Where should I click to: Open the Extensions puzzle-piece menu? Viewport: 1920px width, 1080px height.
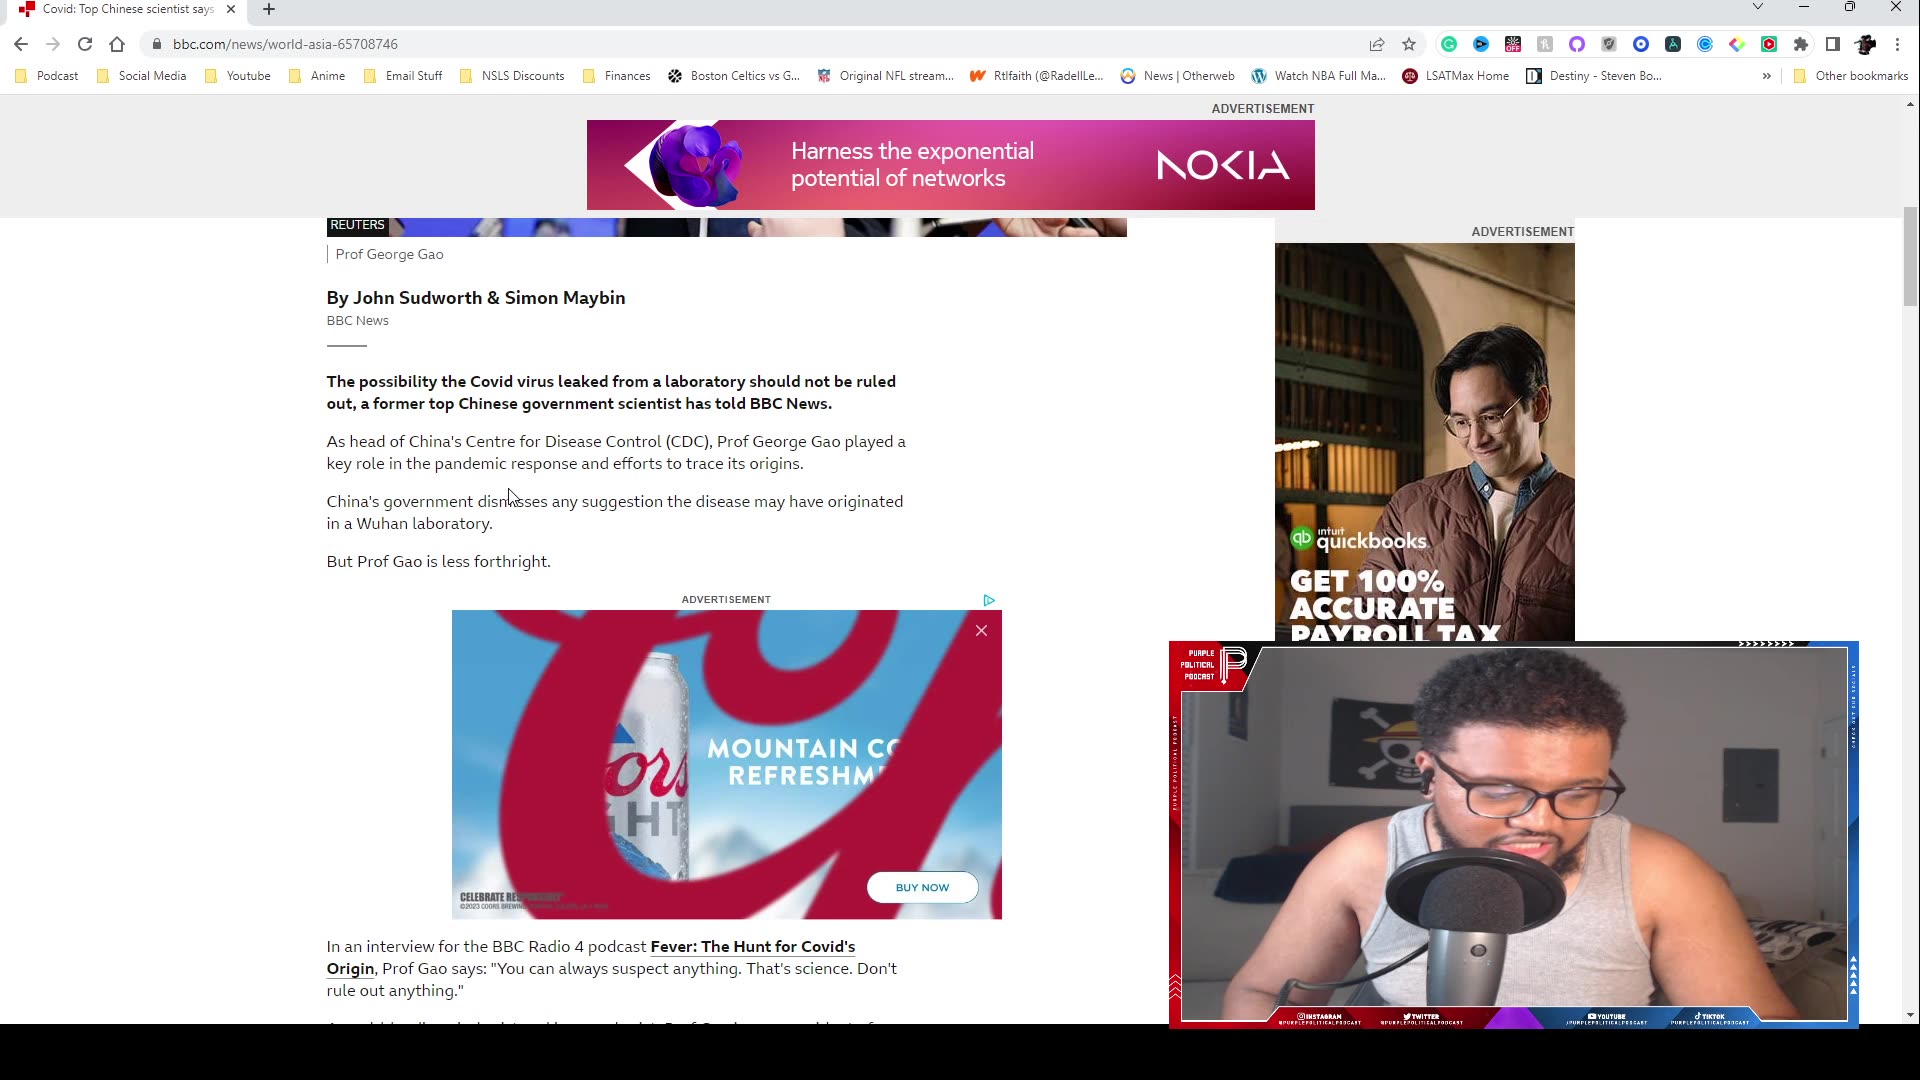tap(1801, 44)
